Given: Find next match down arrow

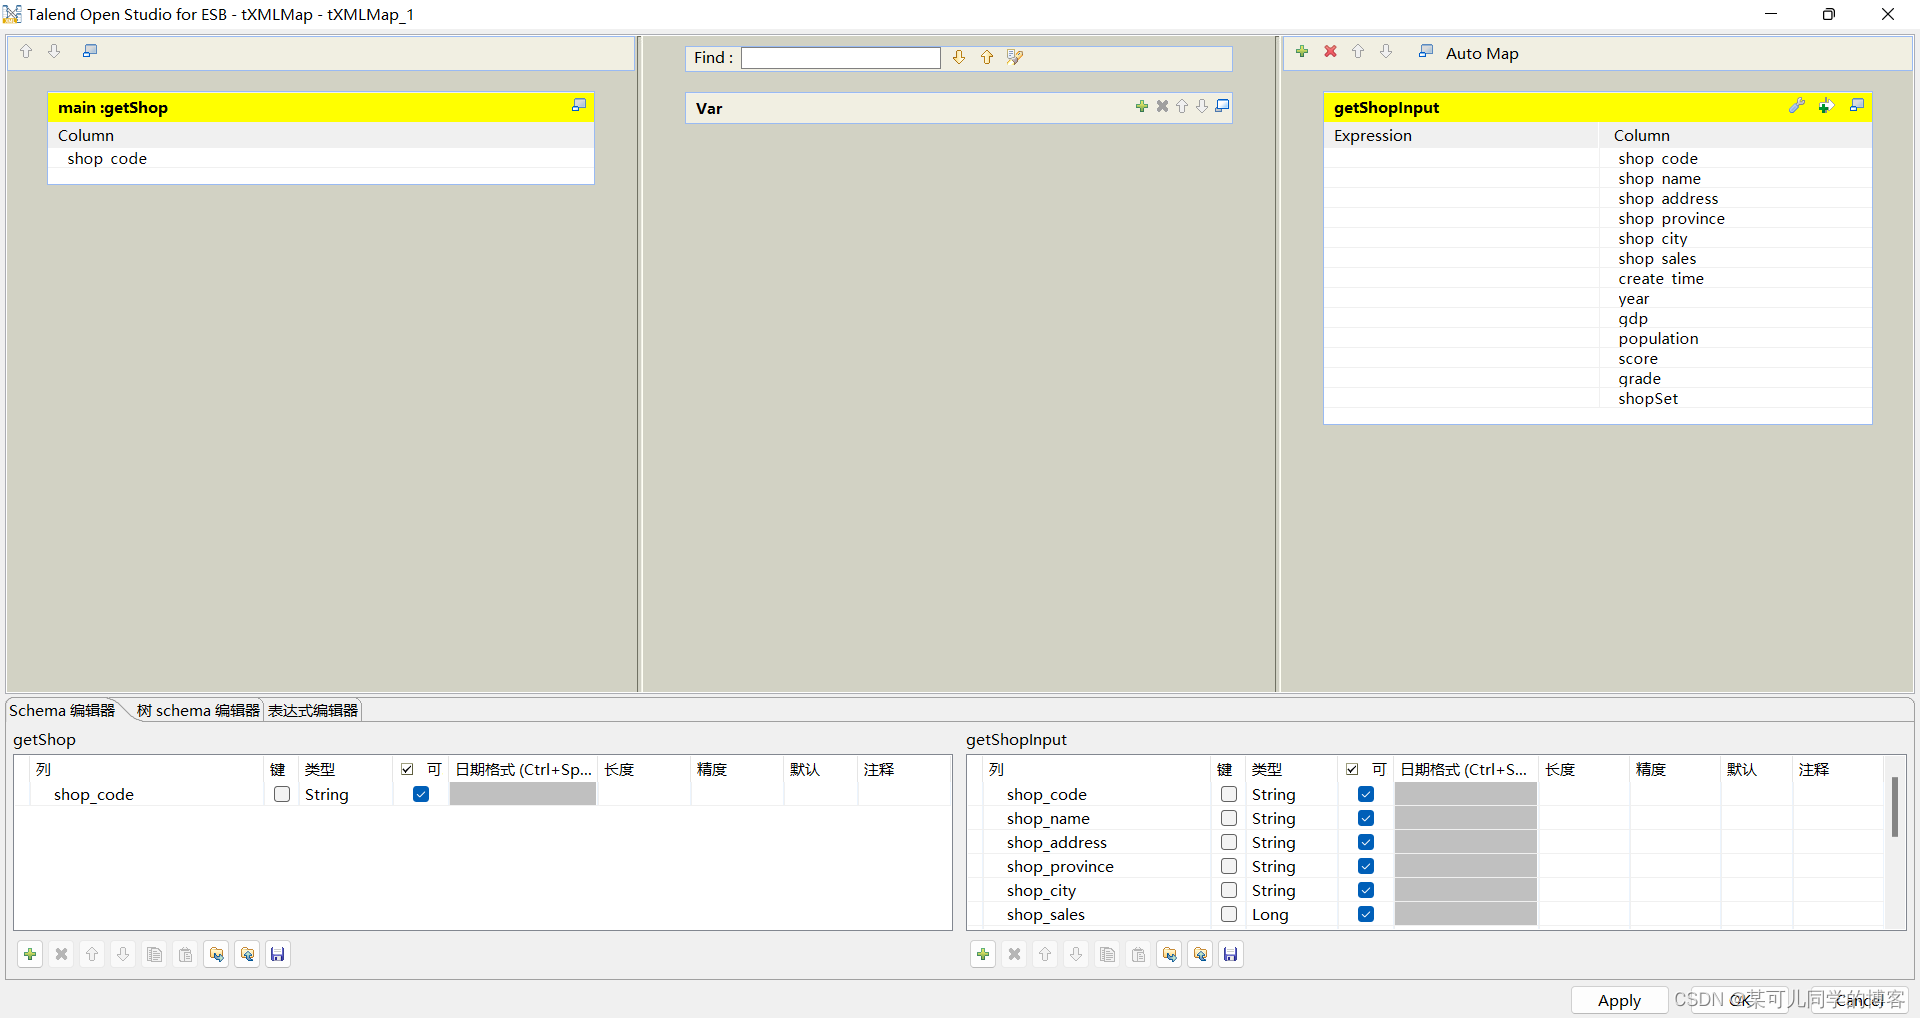Looking at the screenshot, I should [959, 58].
